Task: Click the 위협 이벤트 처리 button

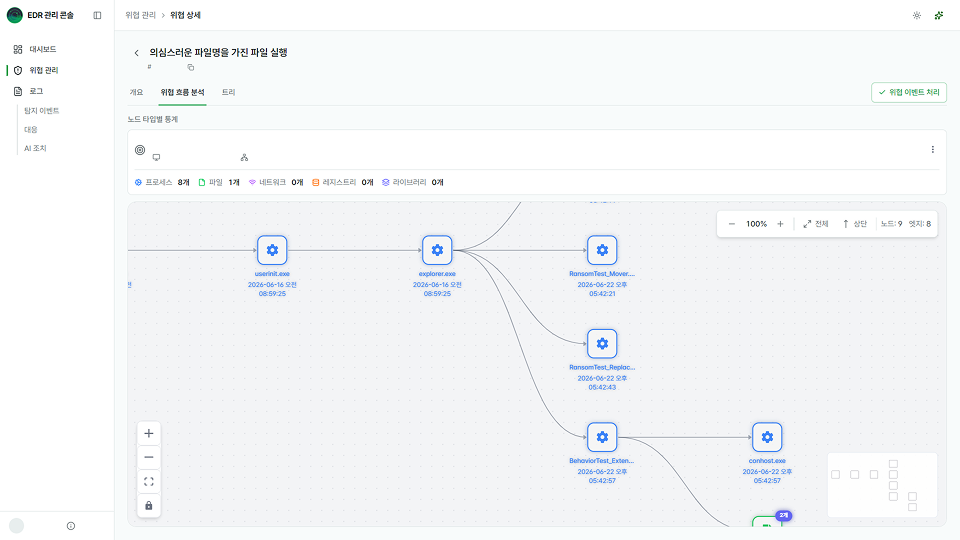Action: point(909,92)
